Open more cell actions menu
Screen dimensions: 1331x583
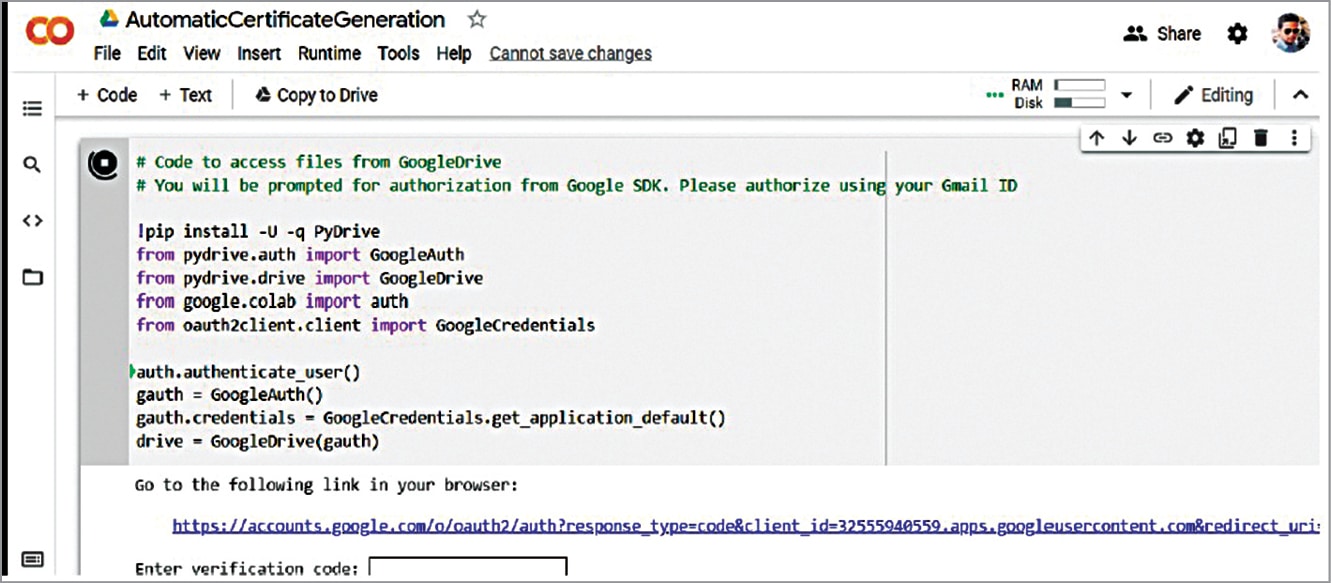[1294, 139]
